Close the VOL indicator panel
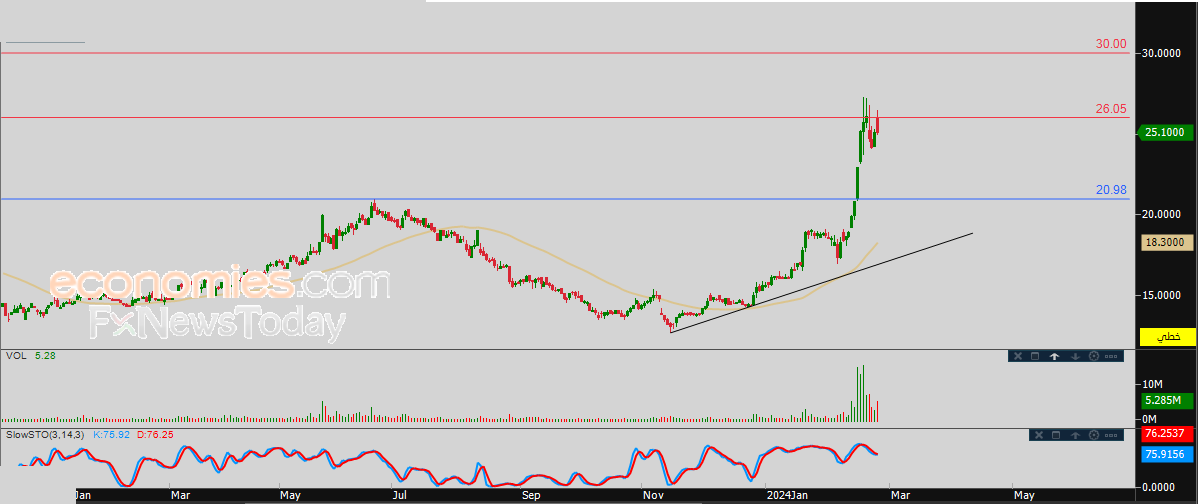 (1017, 356)
